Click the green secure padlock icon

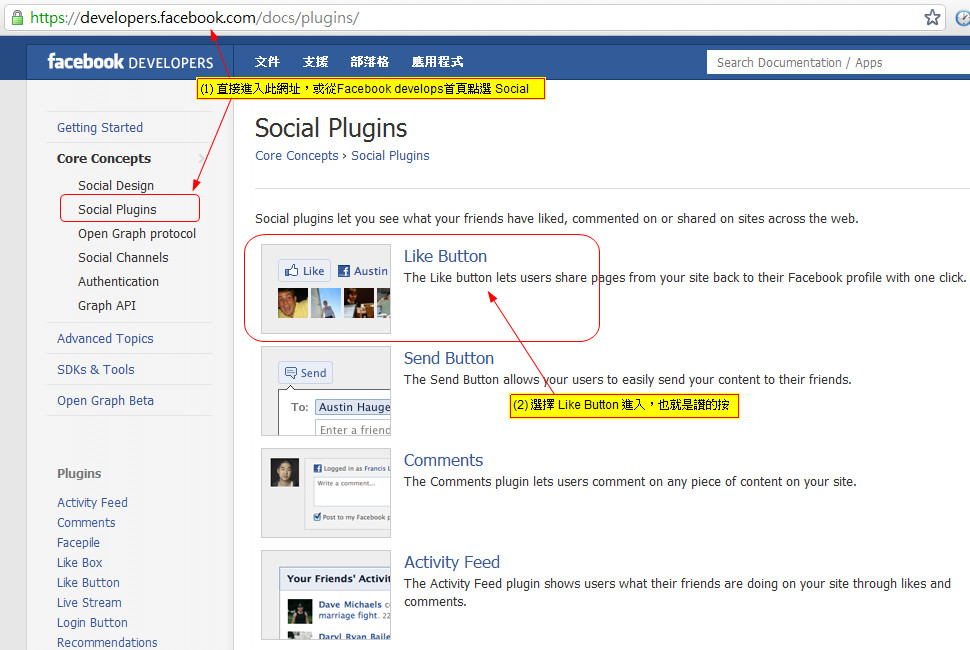(x=17, y=17)
